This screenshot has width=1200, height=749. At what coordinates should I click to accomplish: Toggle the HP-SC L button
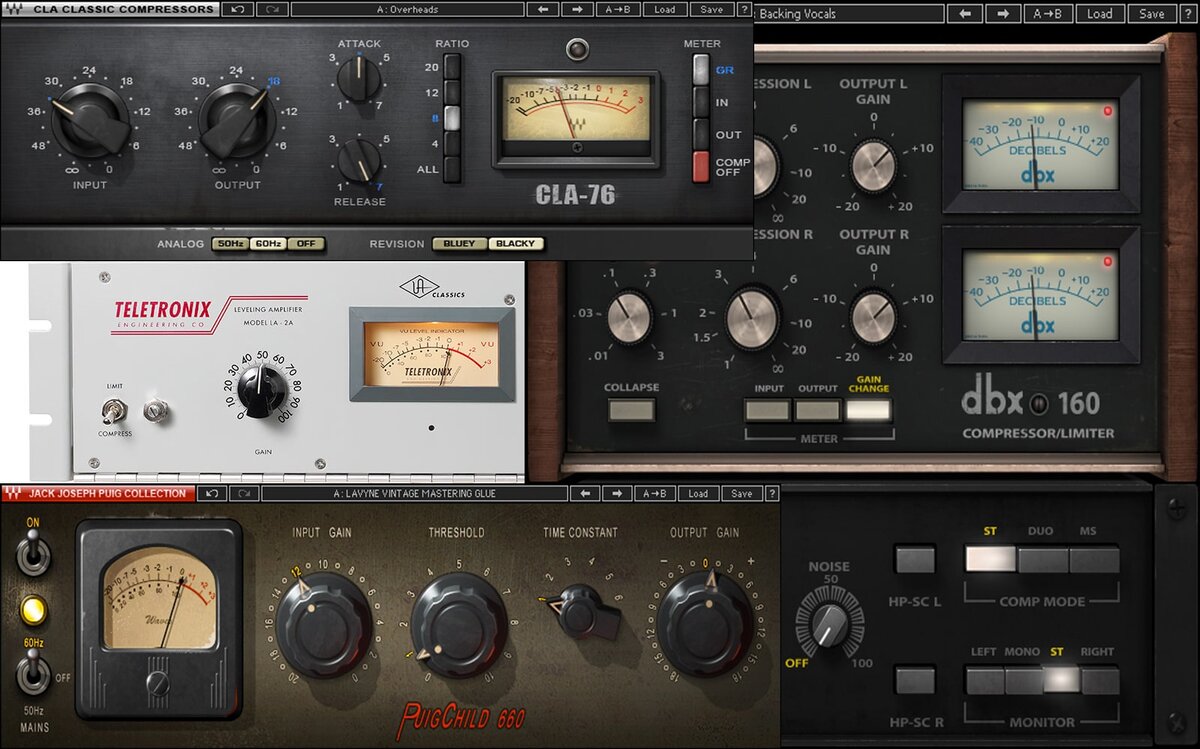tap(915, 559)
